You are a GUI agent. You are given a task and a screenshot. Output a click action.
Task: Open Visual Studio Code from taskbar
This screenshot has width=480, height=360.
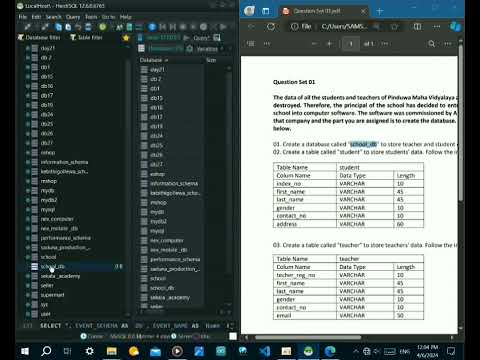[265, 351]
